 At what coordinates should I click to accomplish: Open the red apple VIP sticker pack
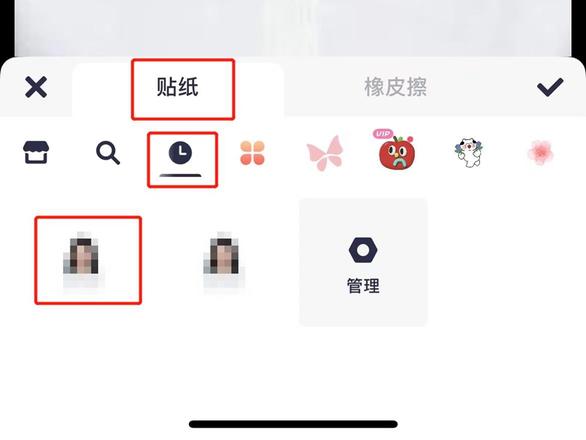coord(397,152)
